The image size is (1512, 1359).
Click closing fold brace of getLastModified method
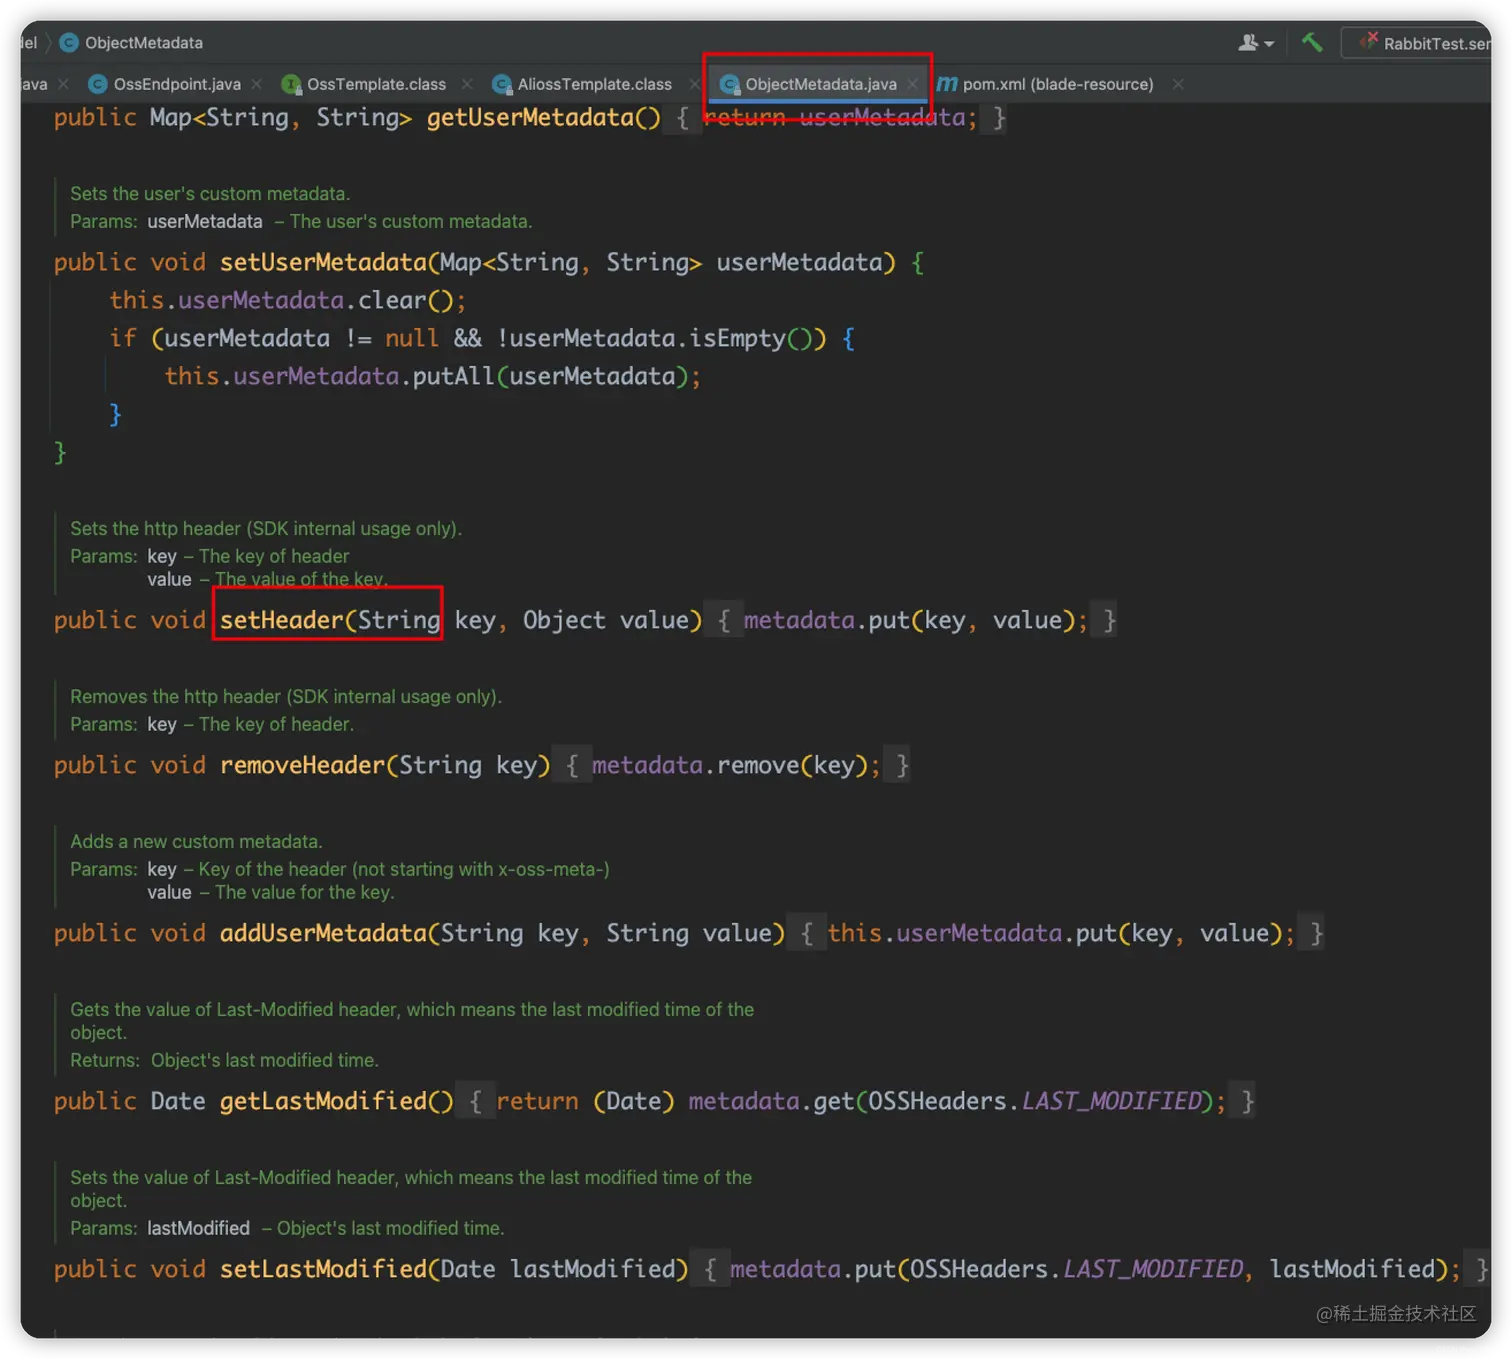[1247, 1102]
